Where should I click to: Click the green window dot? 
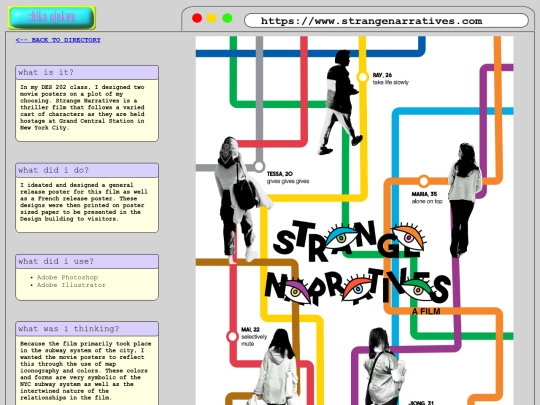(227, 18)
